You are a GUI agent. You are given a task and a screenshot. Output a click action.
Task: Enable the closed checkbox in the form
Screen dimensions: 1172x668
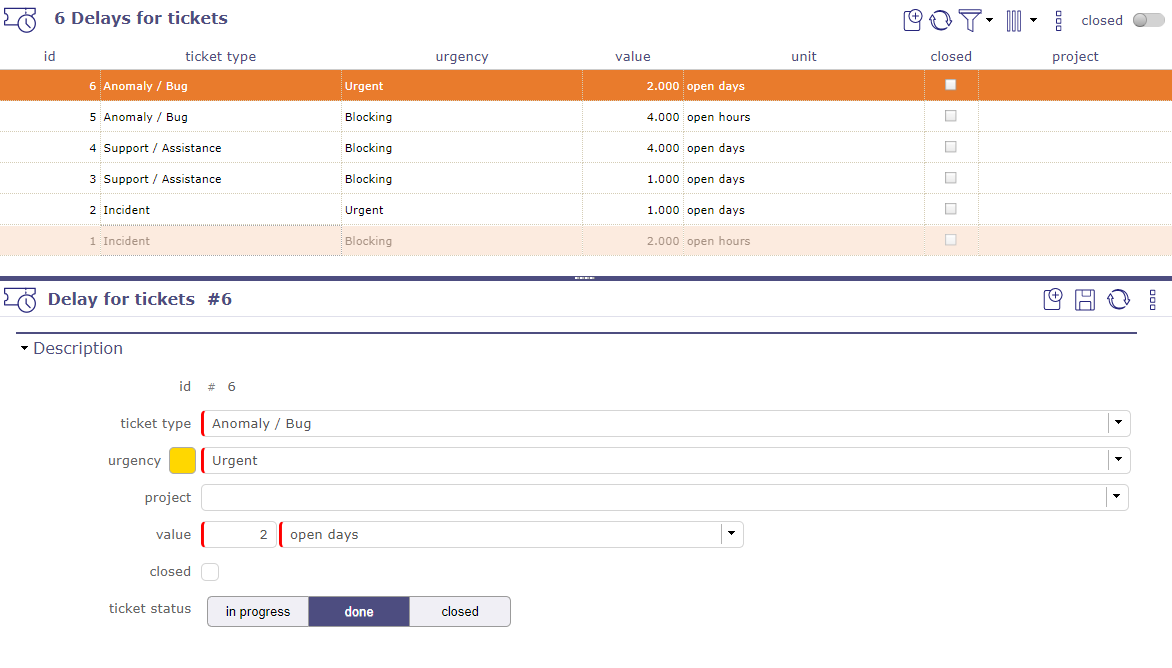pyautogui.click(x=210, y=570)
